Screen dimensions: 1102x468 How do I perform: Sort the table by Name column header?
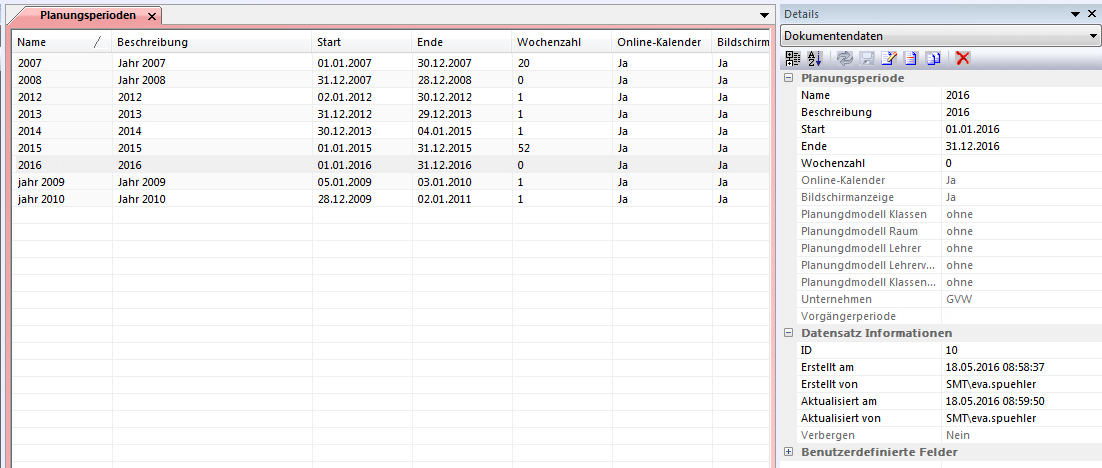(x=55, y=42)
